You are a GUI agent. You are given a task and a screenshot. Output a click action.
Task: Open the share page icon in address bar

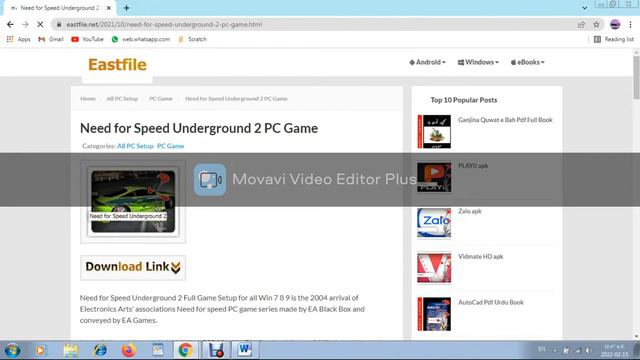tap(581, 24)
